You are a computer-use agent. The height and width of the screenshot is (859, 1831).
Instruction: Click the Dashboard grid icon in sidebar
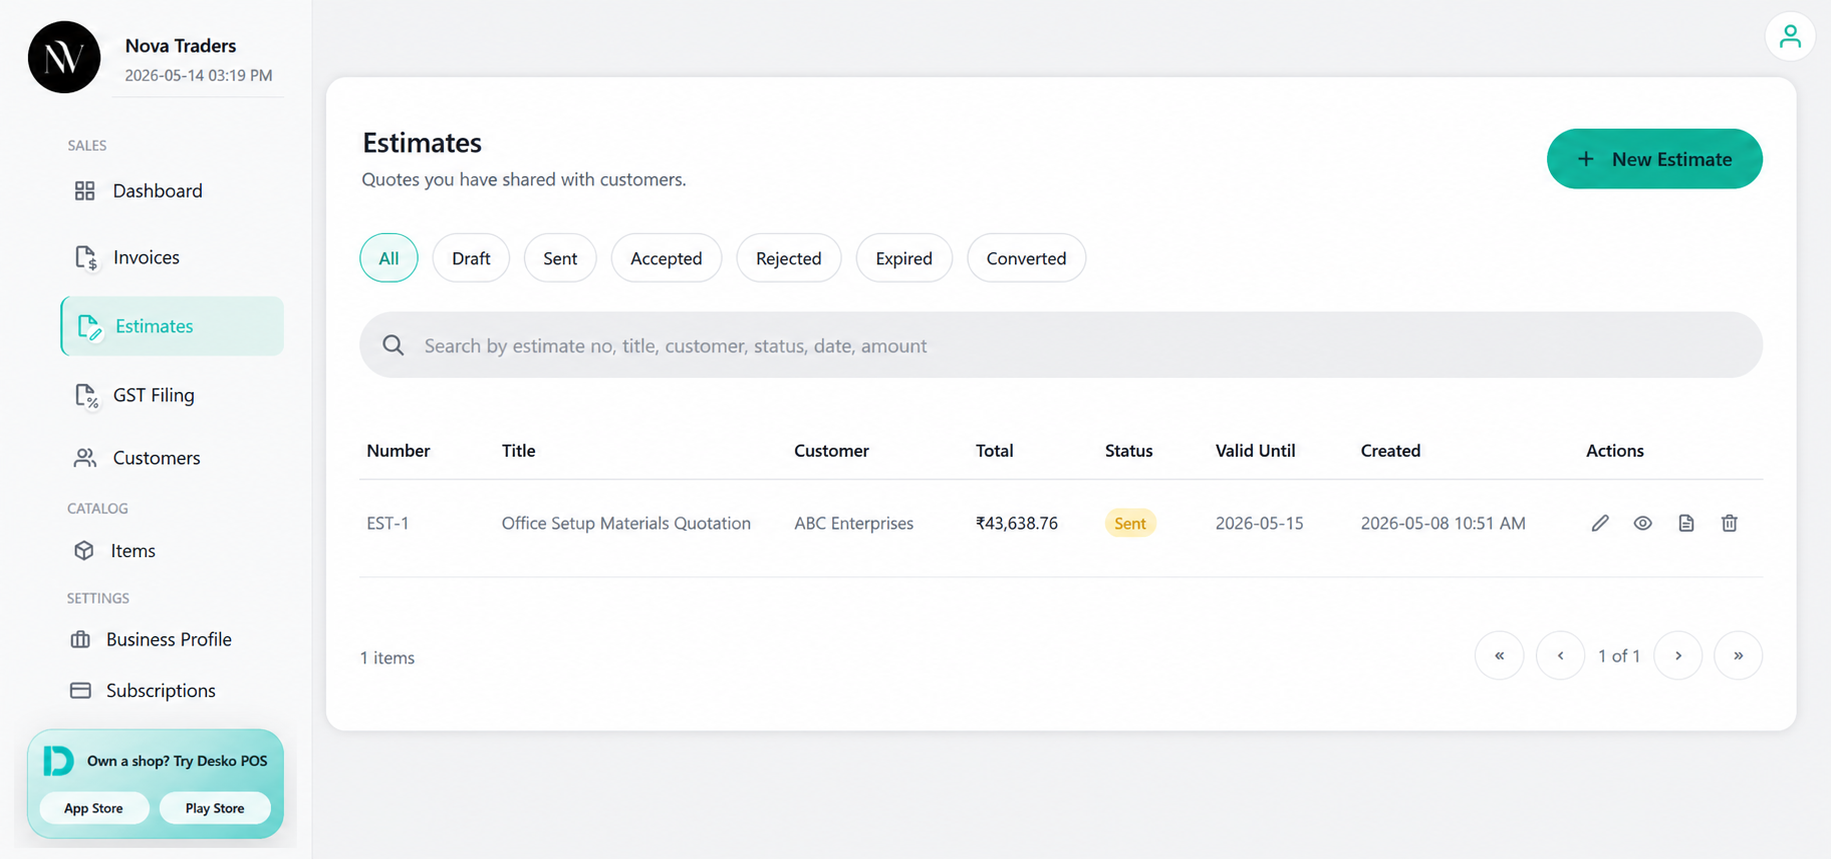[85, 190]
